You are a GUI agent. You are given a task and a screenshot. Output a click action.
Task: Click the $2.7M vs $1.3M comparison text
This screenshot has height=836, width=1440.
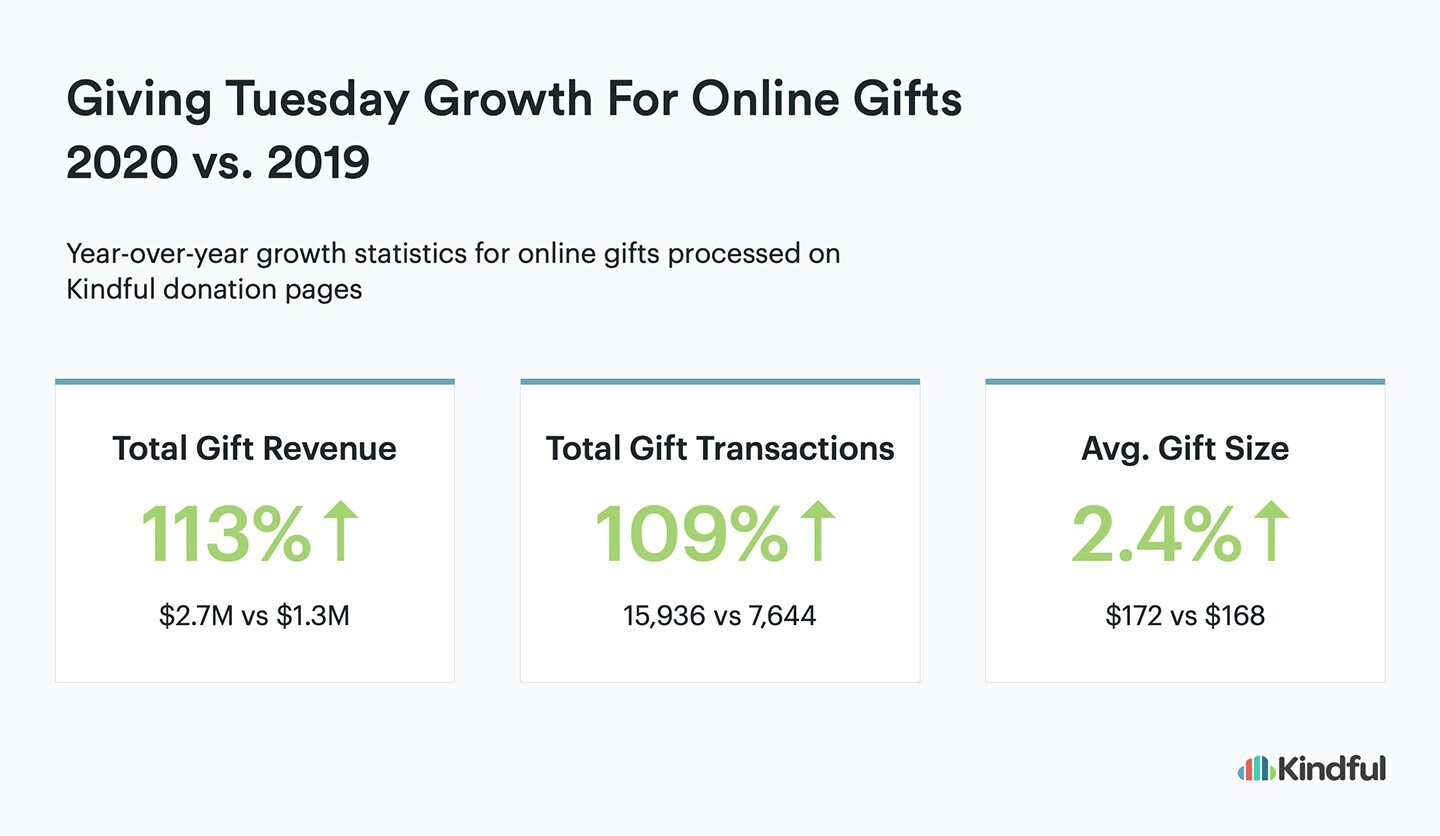click(x=255, y=616)
